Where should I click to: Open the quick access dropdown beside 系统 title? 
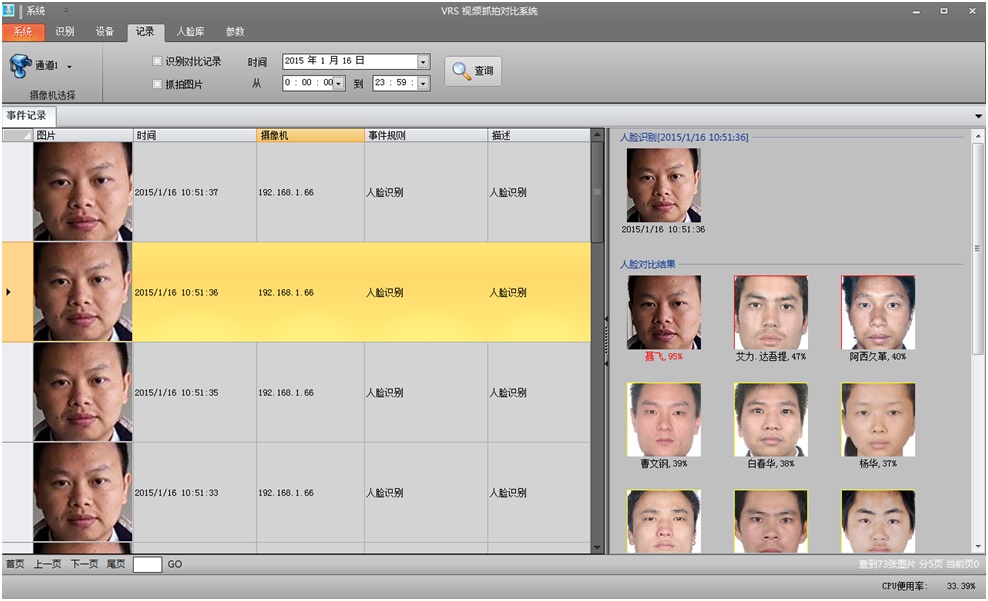click(66, 11)
